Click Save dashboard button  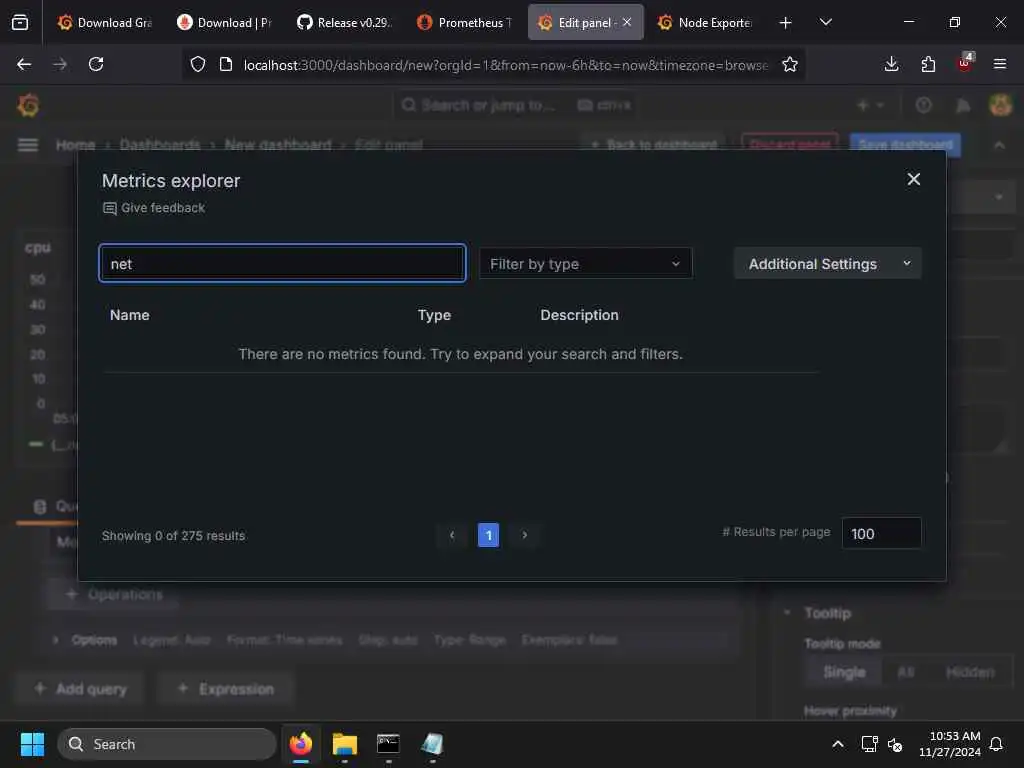pos(905,144)
